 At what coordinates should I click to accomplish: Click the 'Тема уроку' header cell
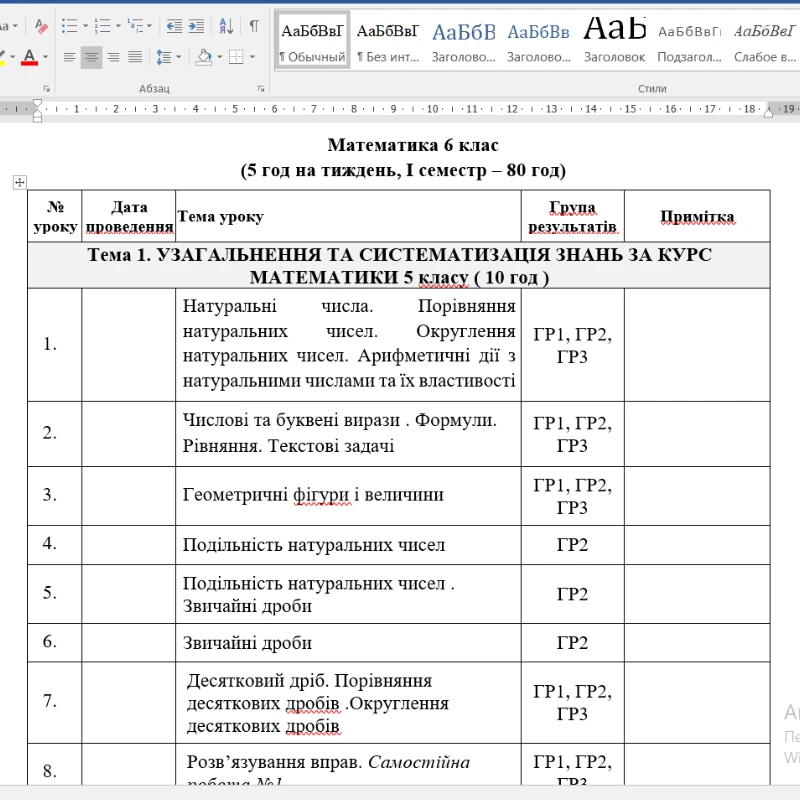click(x=348, y=216)
